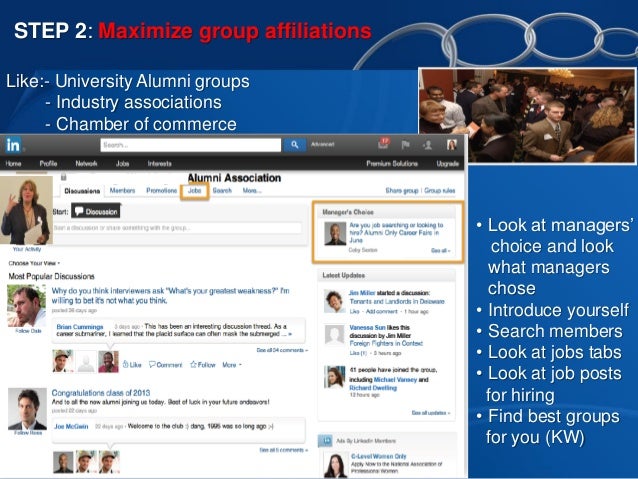
Task: Click See all 24 comments link
Action: click(x=282, y=350)
